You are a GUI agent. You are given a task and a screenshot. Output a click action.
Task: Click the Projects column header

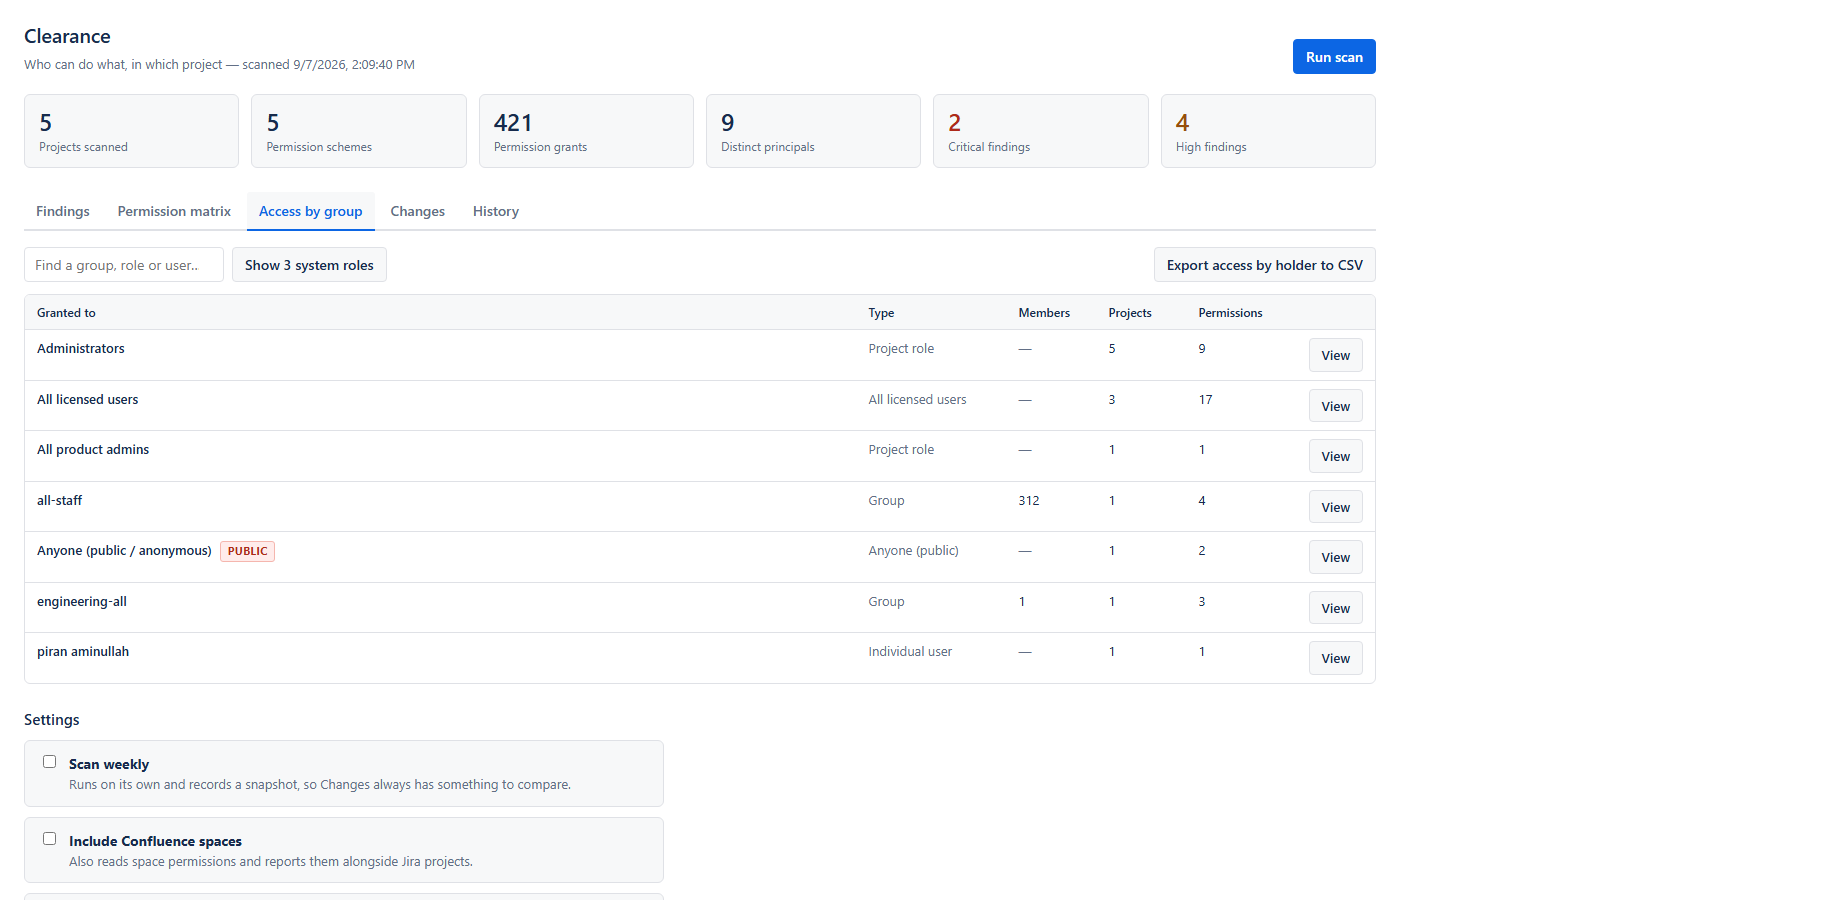coord(1130,313)
